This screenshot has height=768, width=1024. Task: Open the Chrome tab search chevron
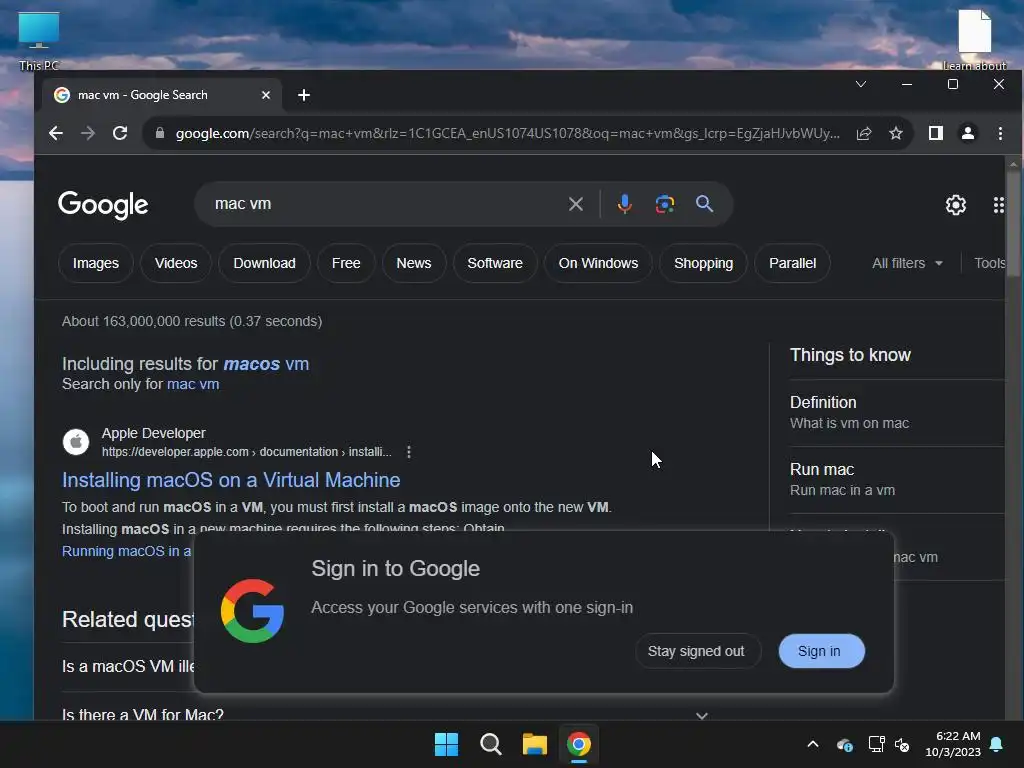click(861, 84)
